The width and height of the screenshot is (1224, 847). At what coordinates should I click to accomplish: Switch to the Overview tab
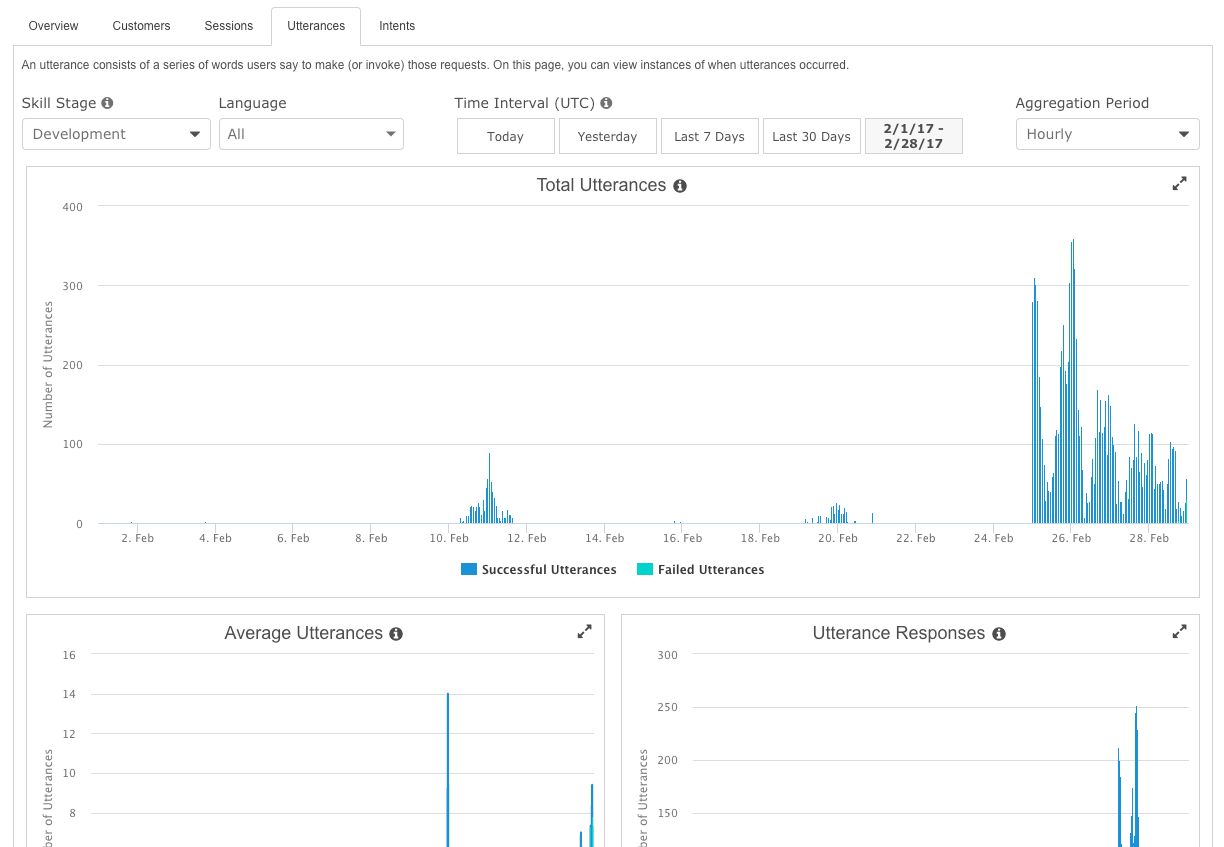[53, 26]
